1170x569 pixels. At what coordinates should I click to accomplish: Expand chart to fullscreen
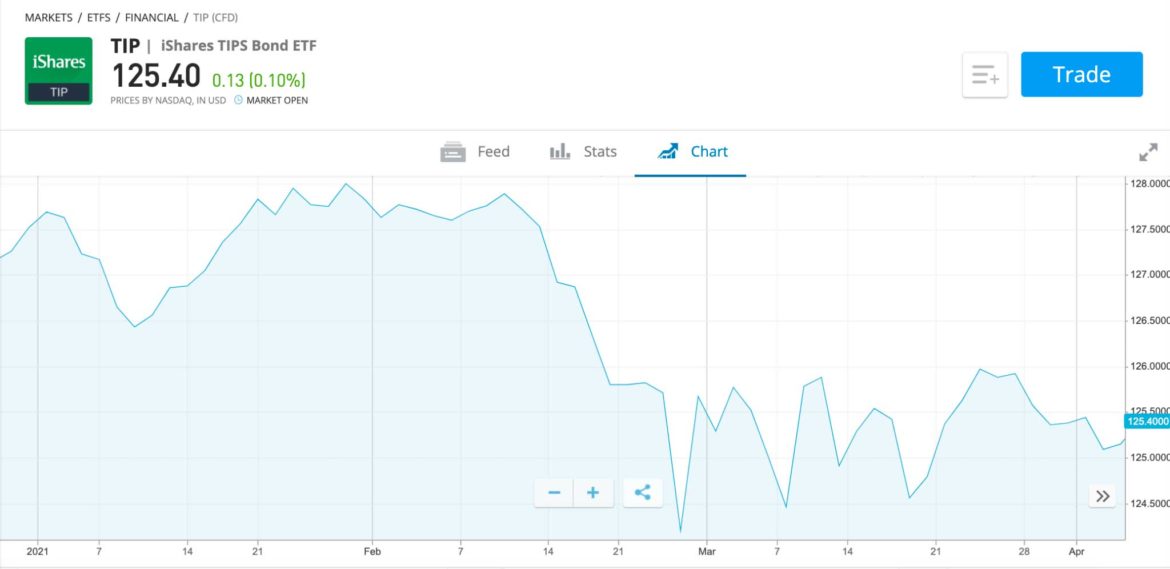[x=1148, y=152]
